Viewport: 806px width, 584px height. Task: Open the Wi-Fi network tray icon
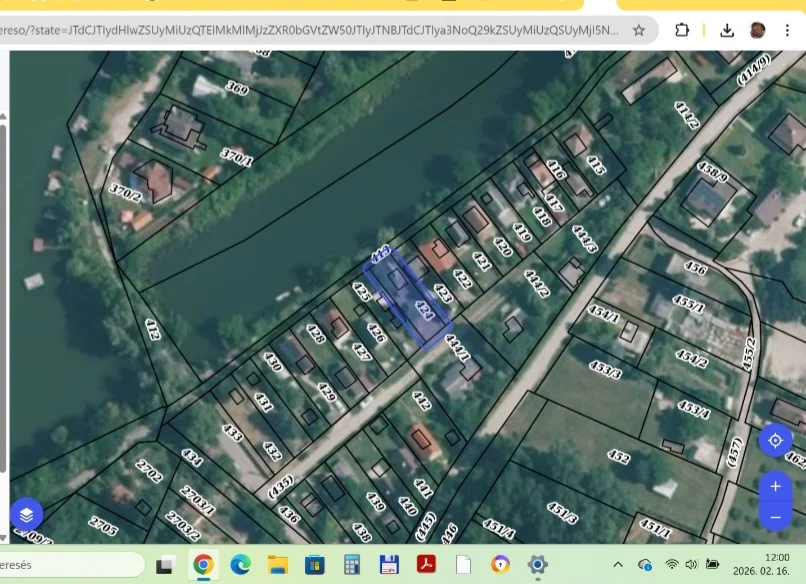click(x=671, y=564)
